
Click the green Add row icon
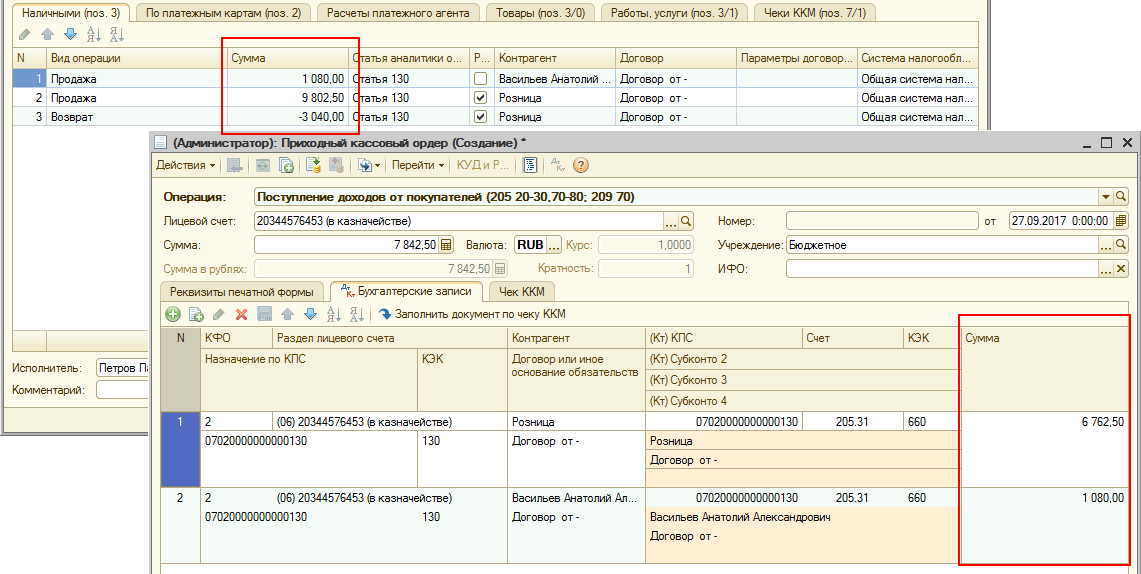(x=173, y=314)
